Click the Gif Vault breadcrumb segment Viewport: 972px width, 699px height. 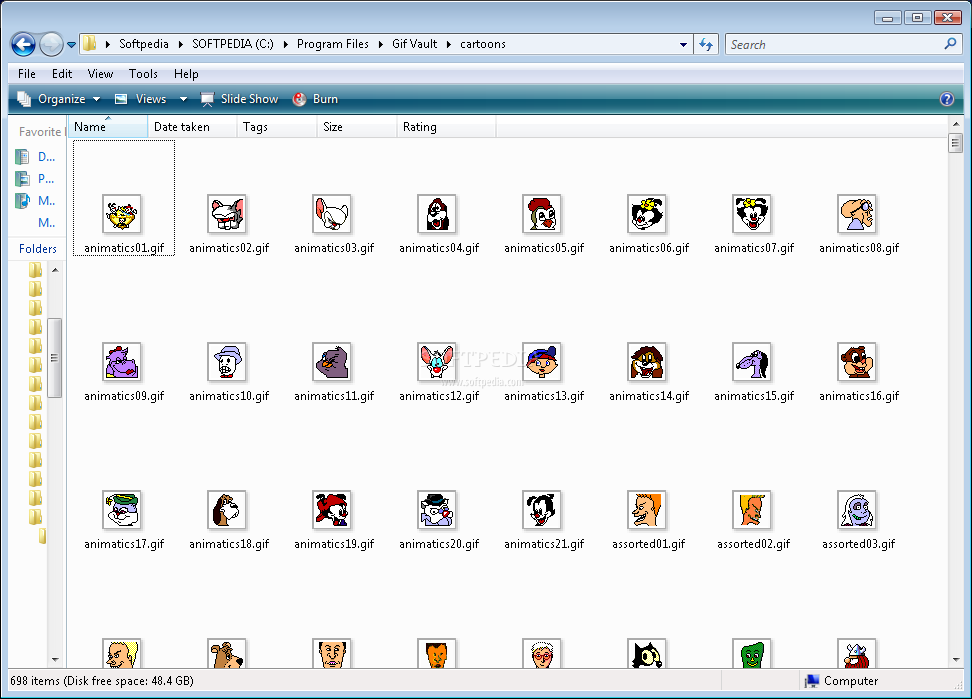(x=414, y=44)
